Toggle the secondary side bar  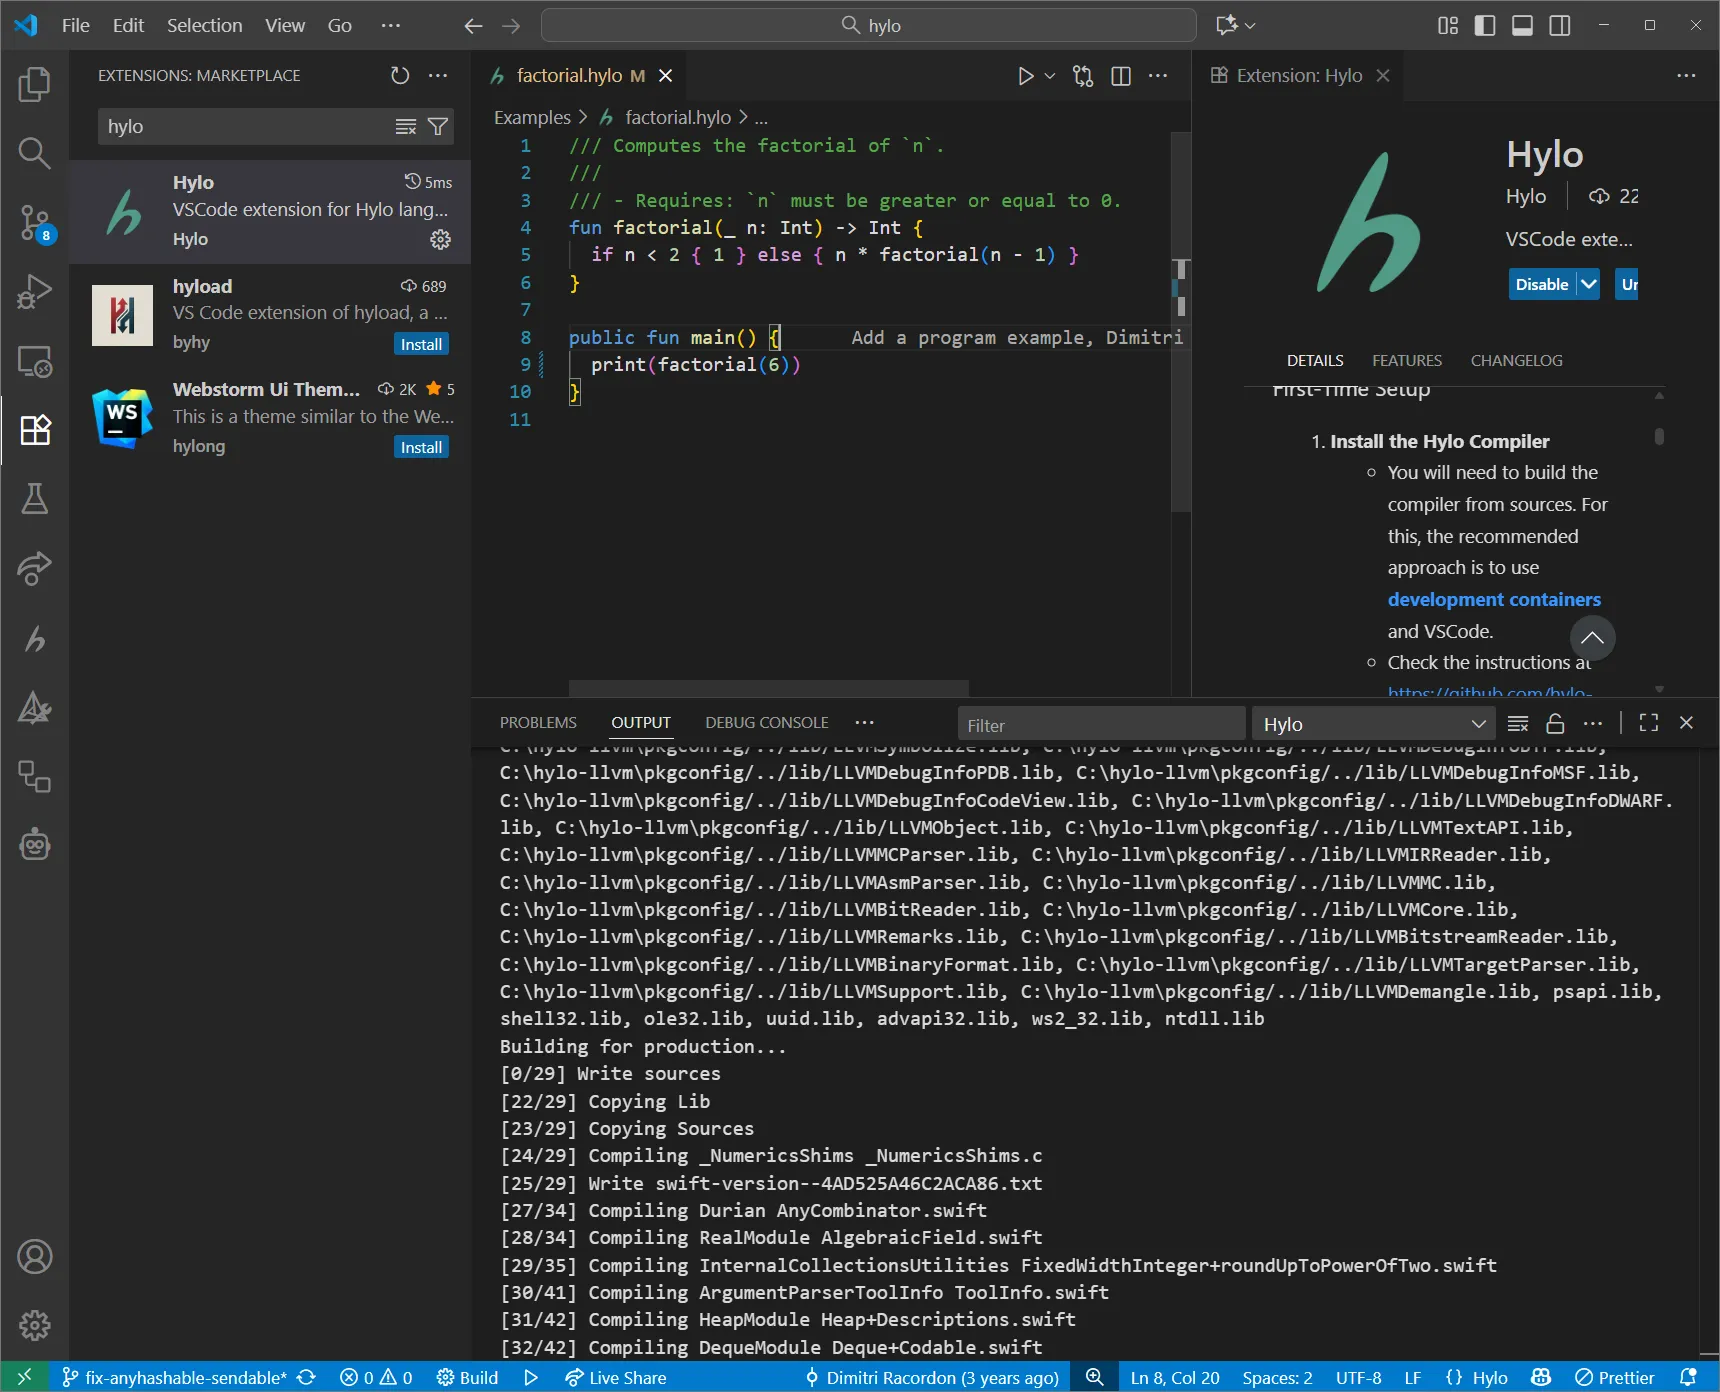click(1559, 25)
